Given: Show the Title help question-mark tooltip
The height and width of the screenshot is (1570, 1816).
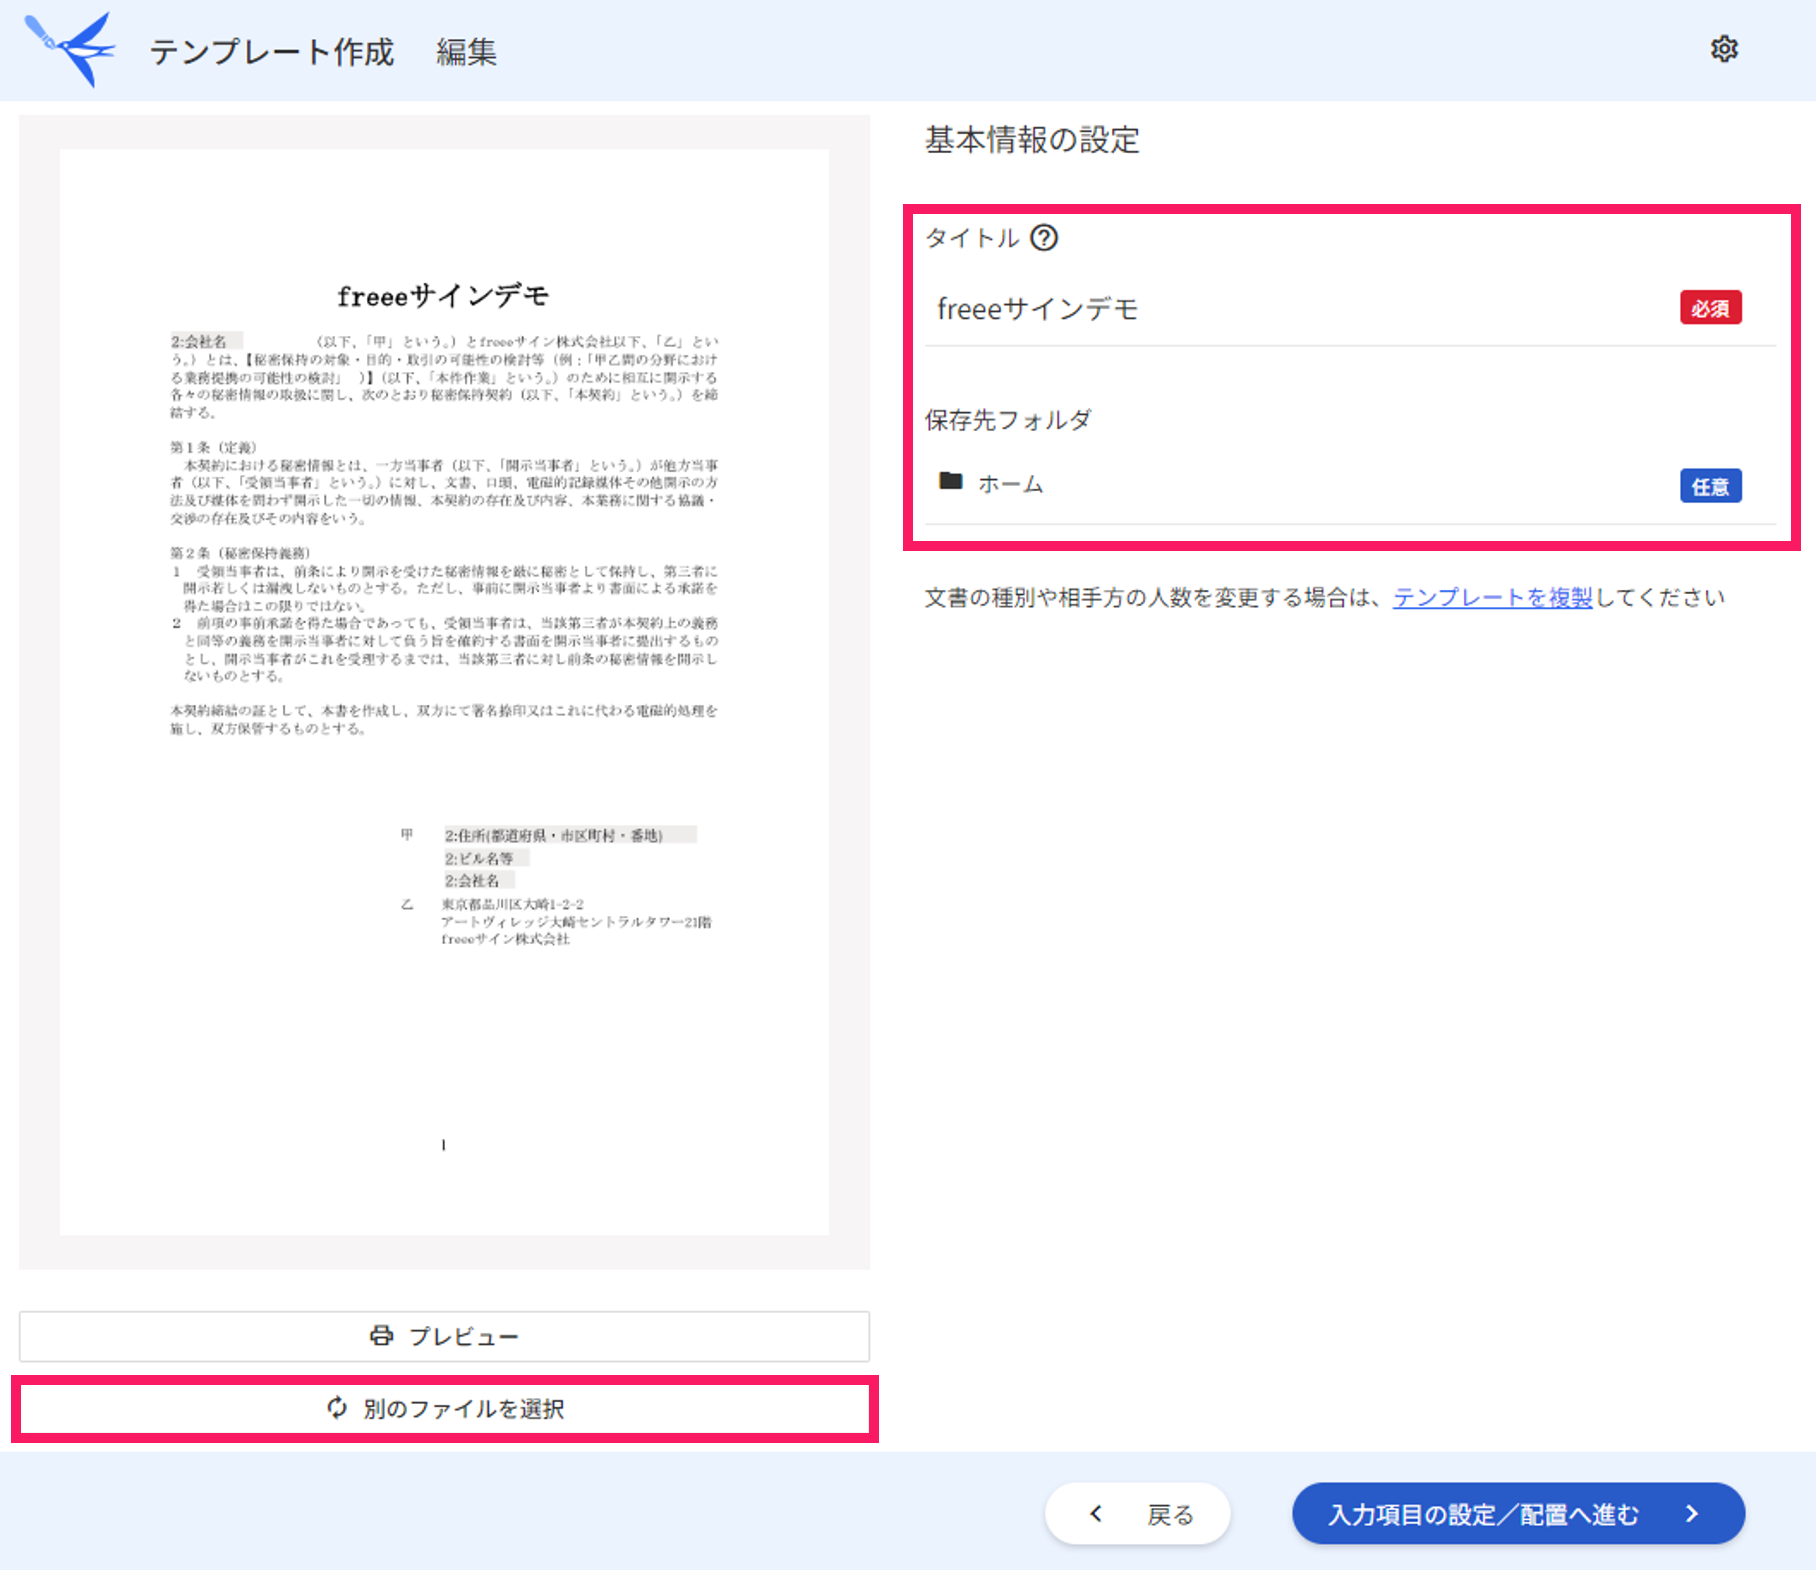Looking at the screenshot, I should (1044, 238).
